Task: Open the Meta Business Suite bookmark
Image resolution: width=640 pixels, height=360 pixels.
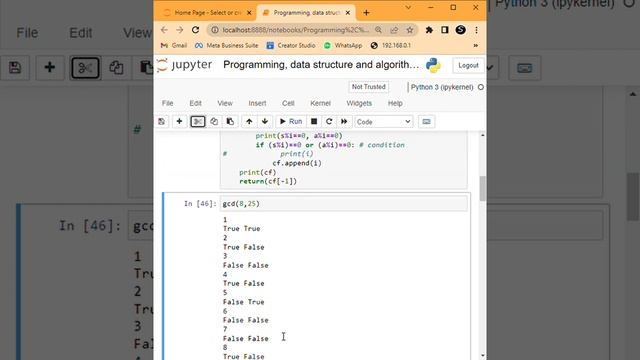Action: [x=227, y=45]
